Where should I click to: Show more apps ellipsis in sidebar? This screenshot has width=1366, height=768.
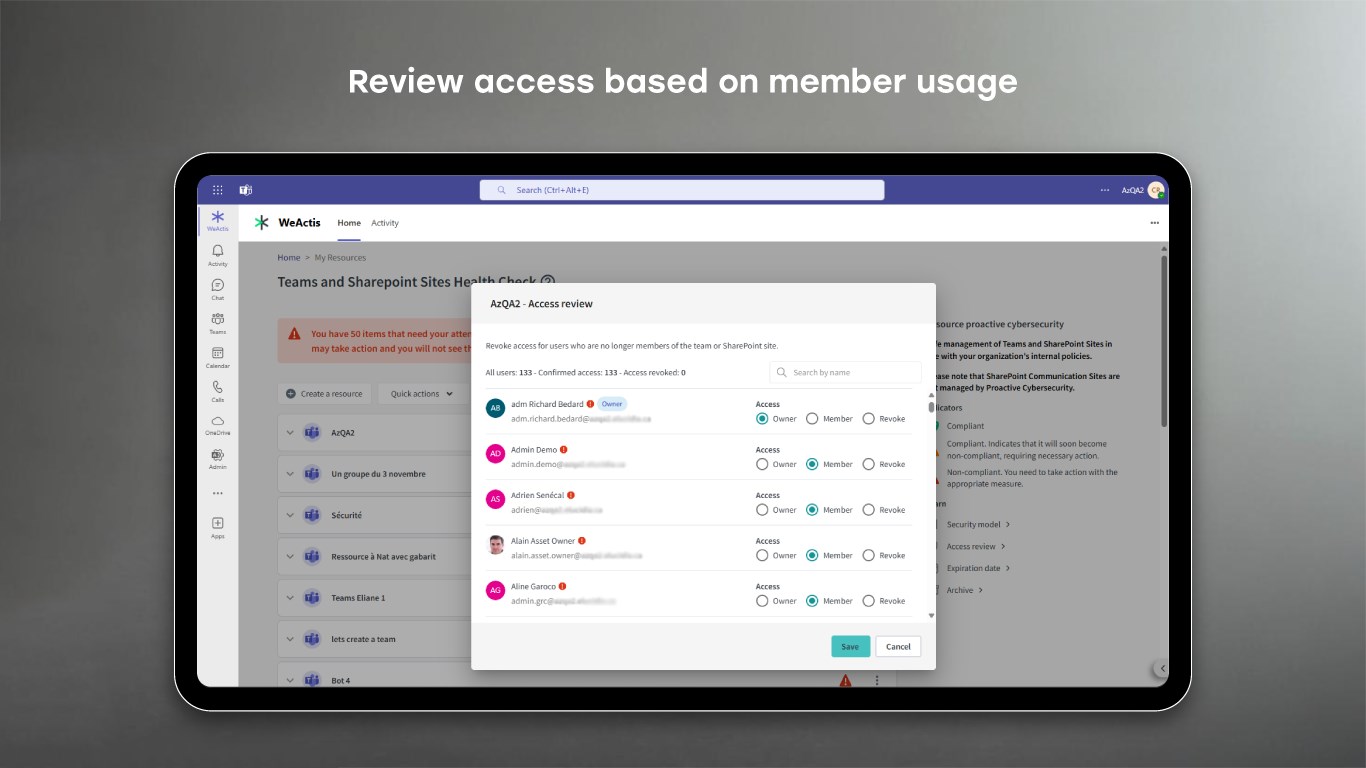tap(217, 493)
